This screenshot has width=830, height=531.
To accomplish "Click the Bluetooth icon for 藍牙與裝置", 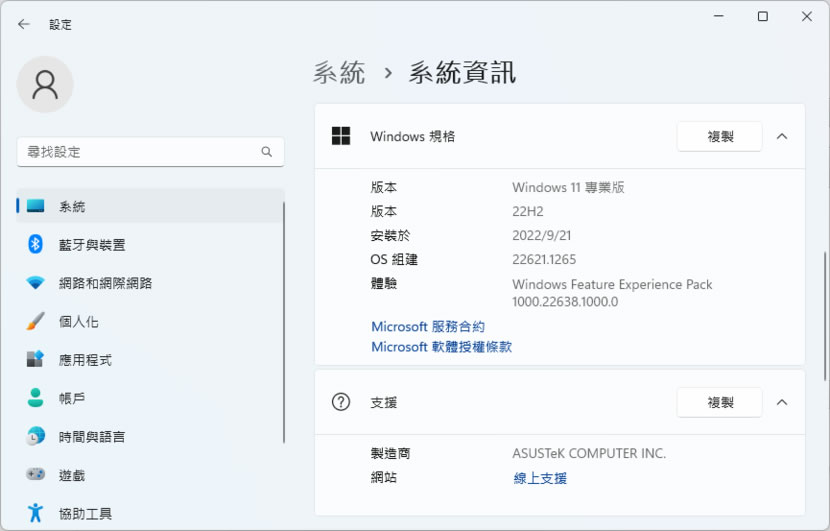I will [x=35, y=244].
